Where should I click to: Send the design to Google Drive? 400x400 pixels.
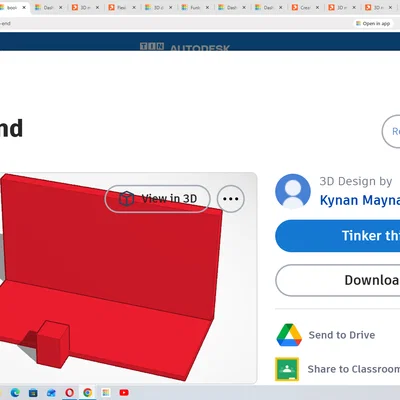point(326,335)
